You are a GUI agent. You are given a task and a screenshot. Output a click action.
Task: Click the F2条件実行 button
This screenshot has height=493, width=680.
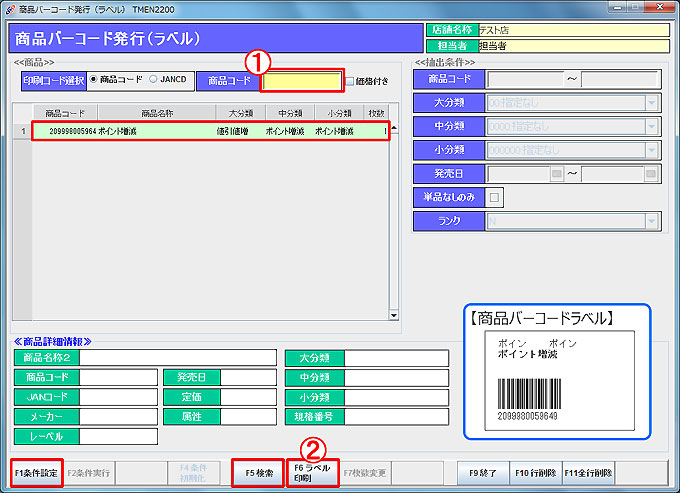pos(89,473)
